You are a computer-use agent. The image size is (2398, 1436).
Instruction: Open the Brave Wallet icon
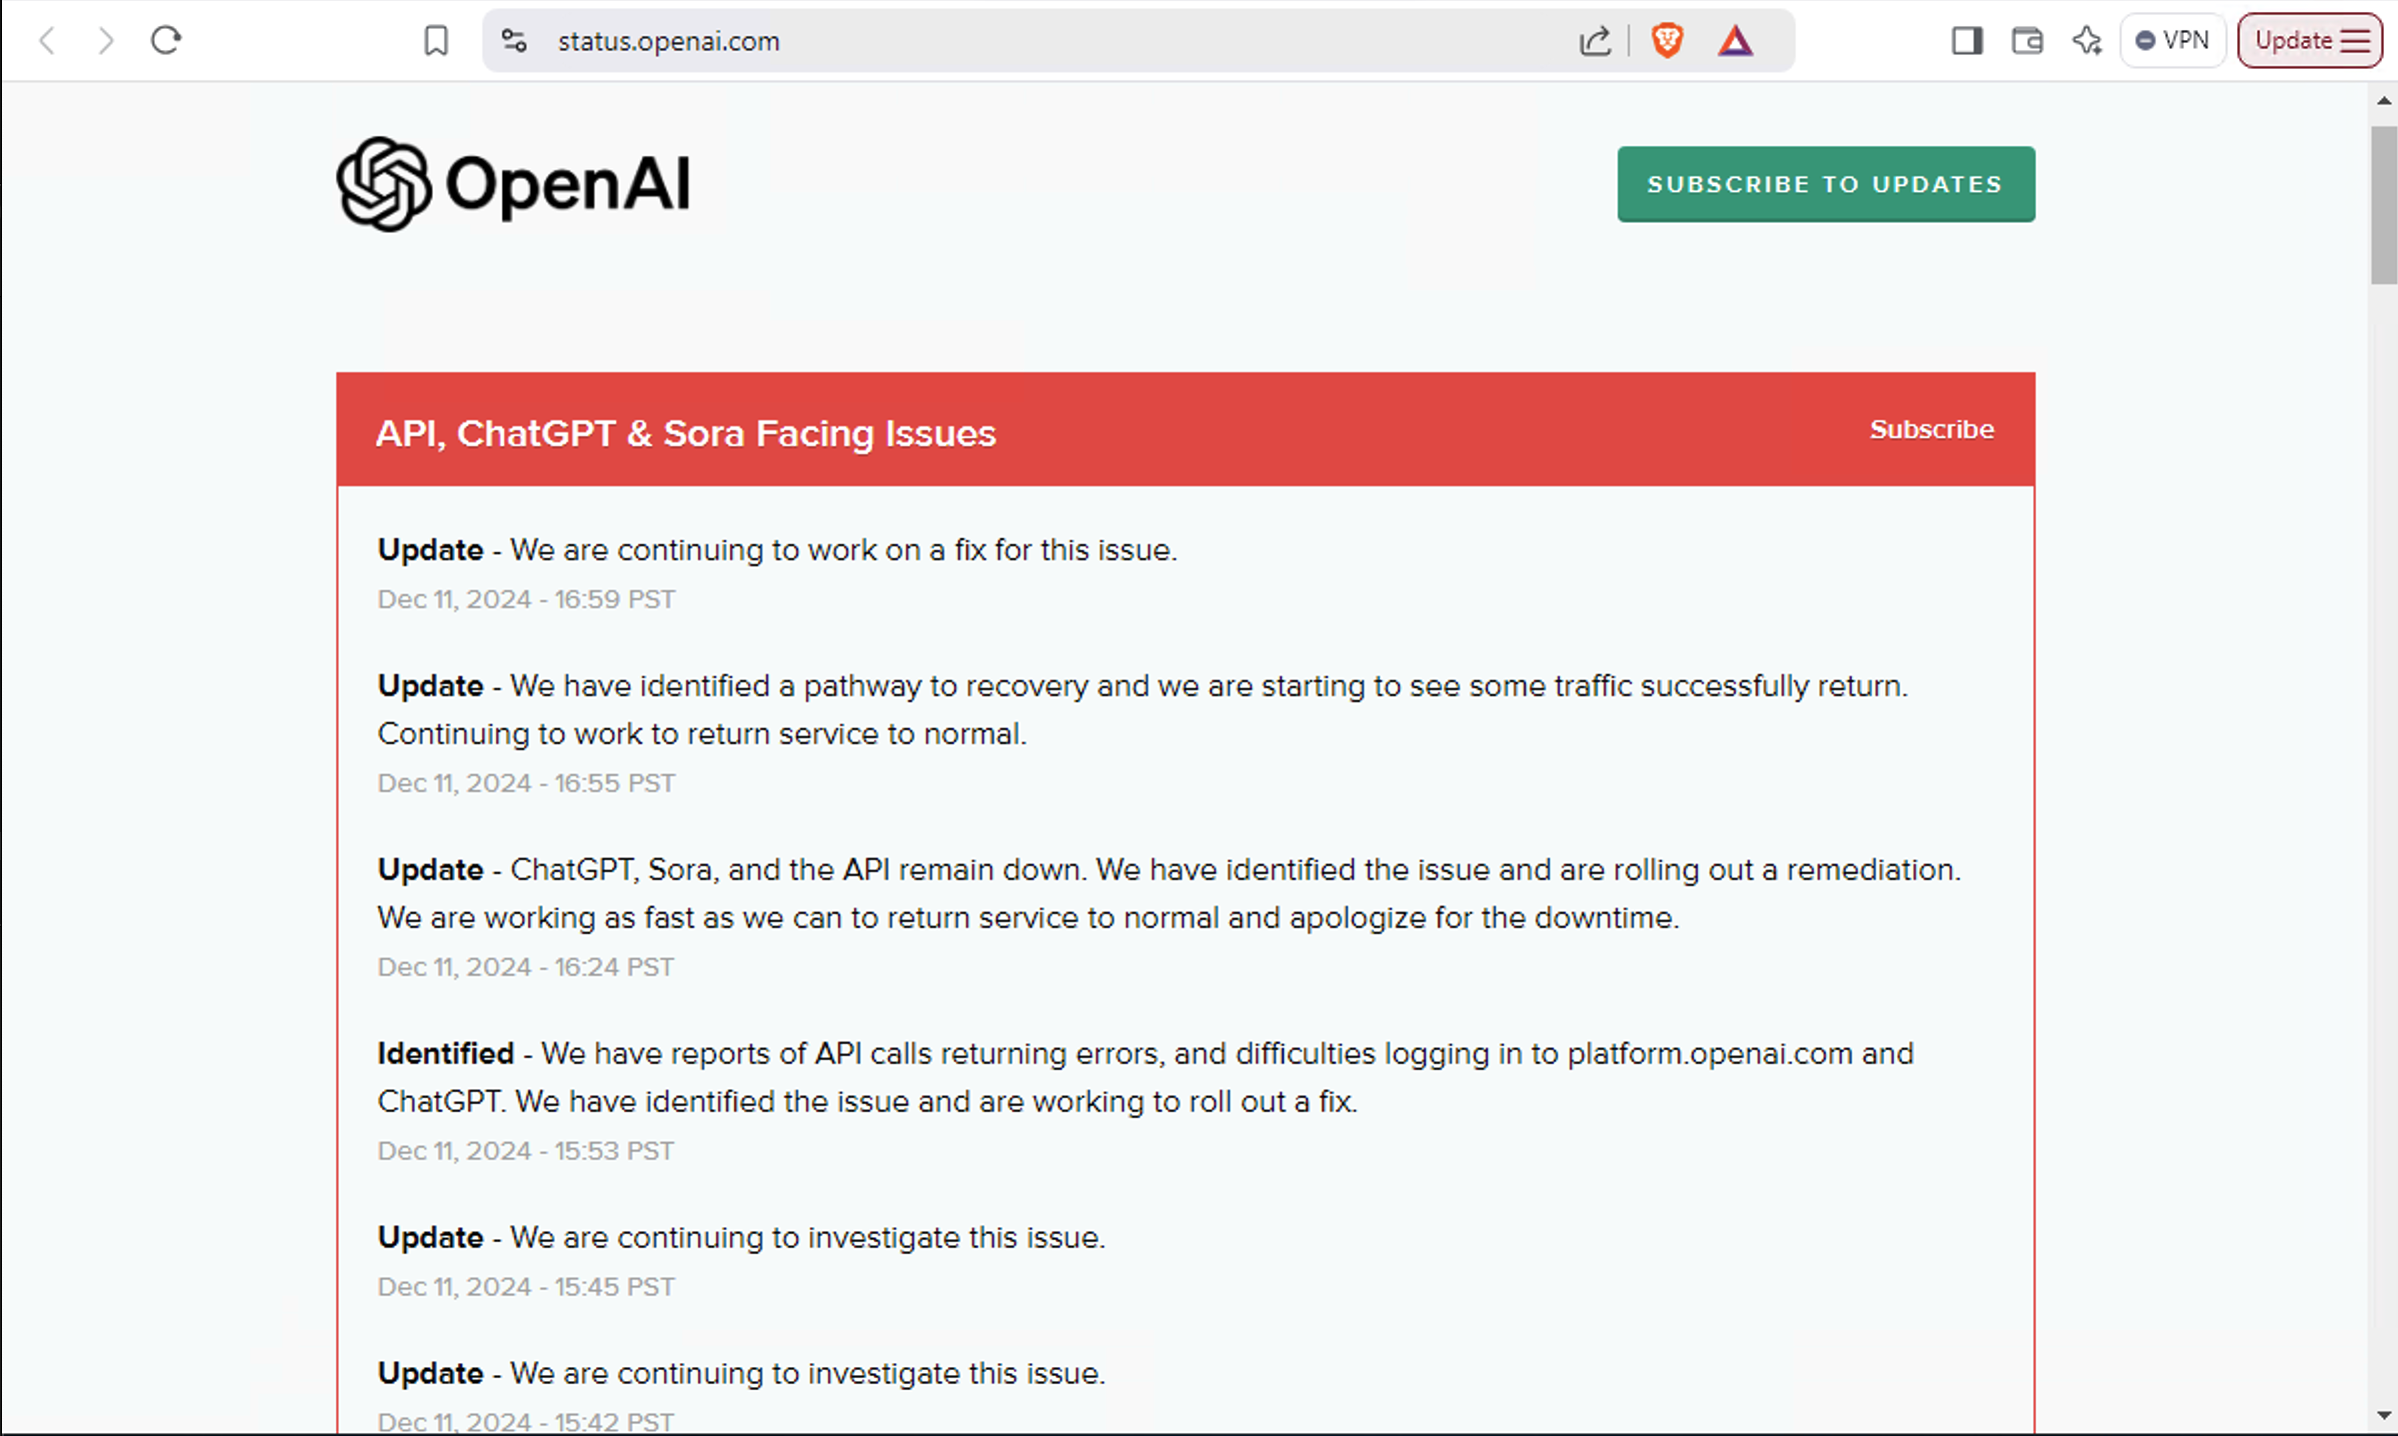pos(2027,41)
